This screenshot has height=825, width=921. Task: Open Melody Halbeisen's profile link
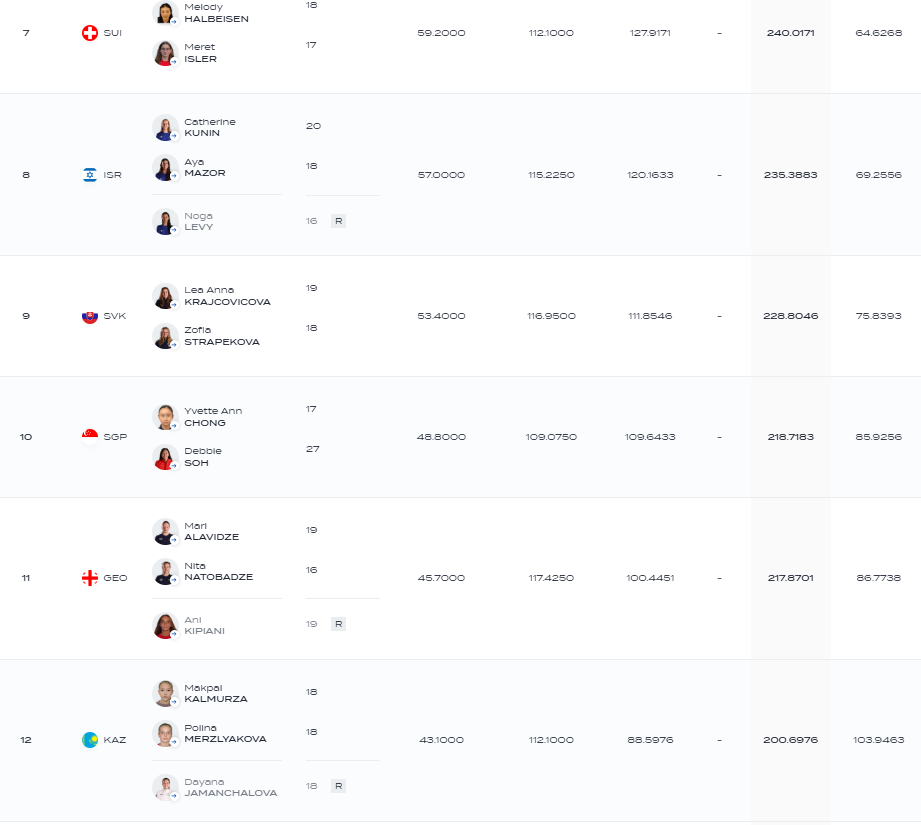[x=216, y=13]
